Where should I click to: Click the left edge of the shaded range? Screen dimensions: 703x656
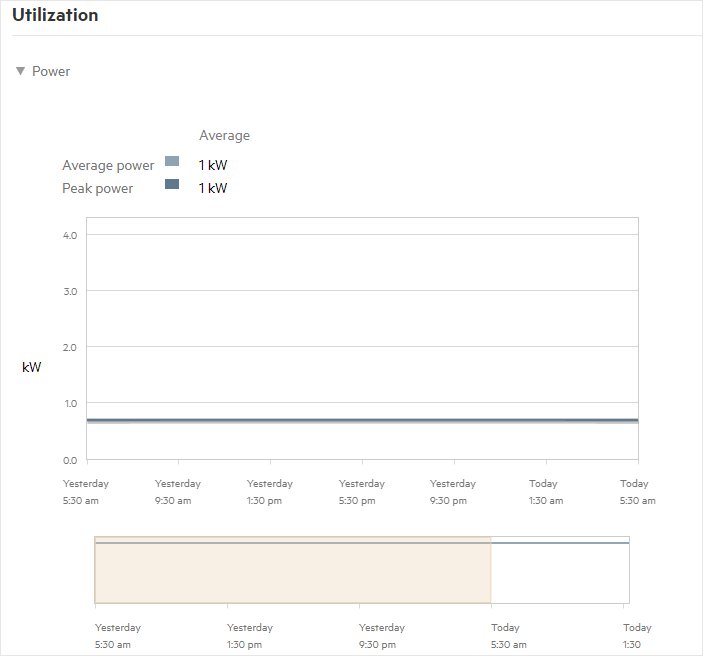tap(95, 570)
